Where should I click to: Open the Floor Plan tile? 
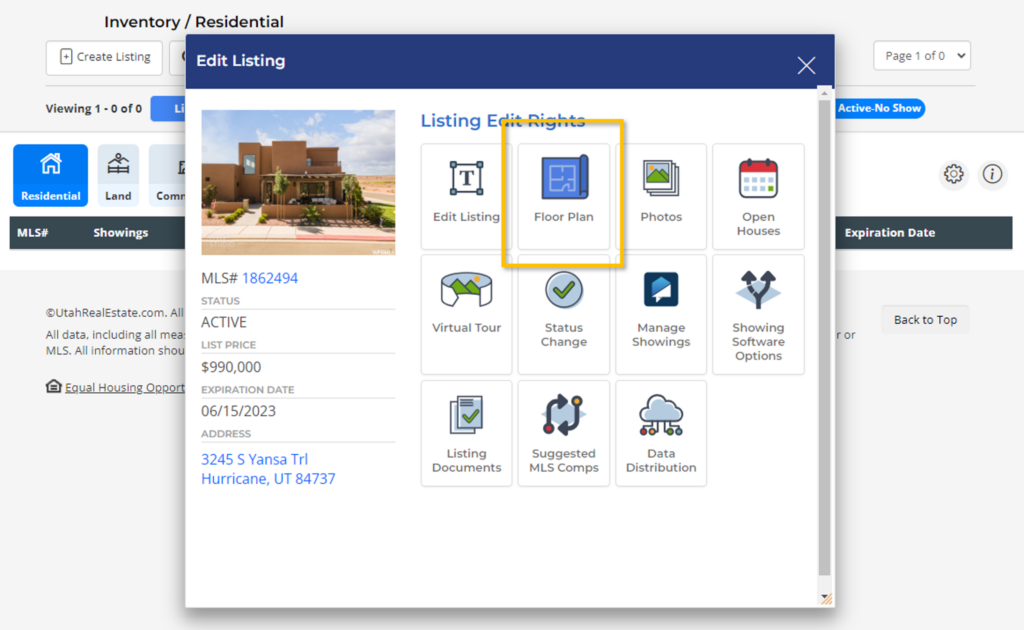pyautogui.click(x=564, y=196)
